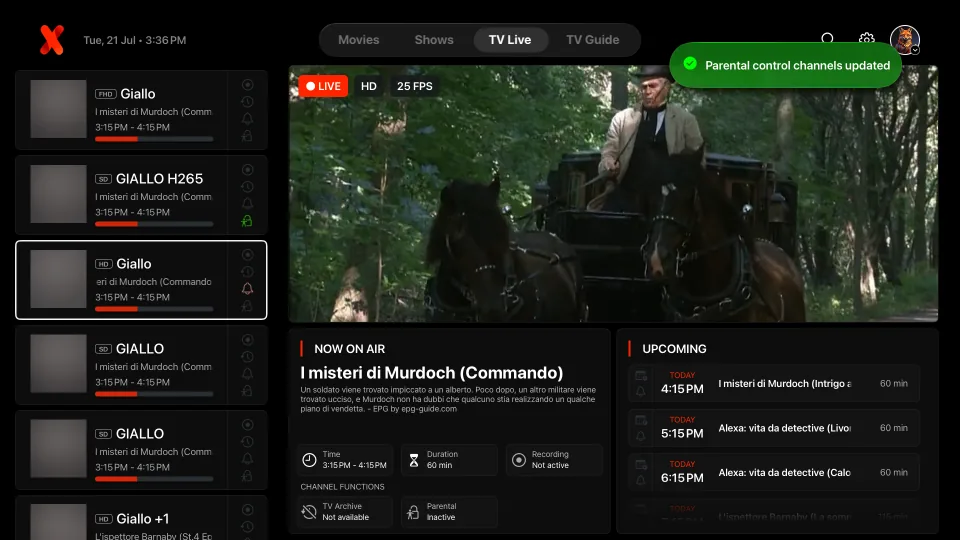Click the red LIVE badge on the player
960x540 pixels.
coord(323,86)
